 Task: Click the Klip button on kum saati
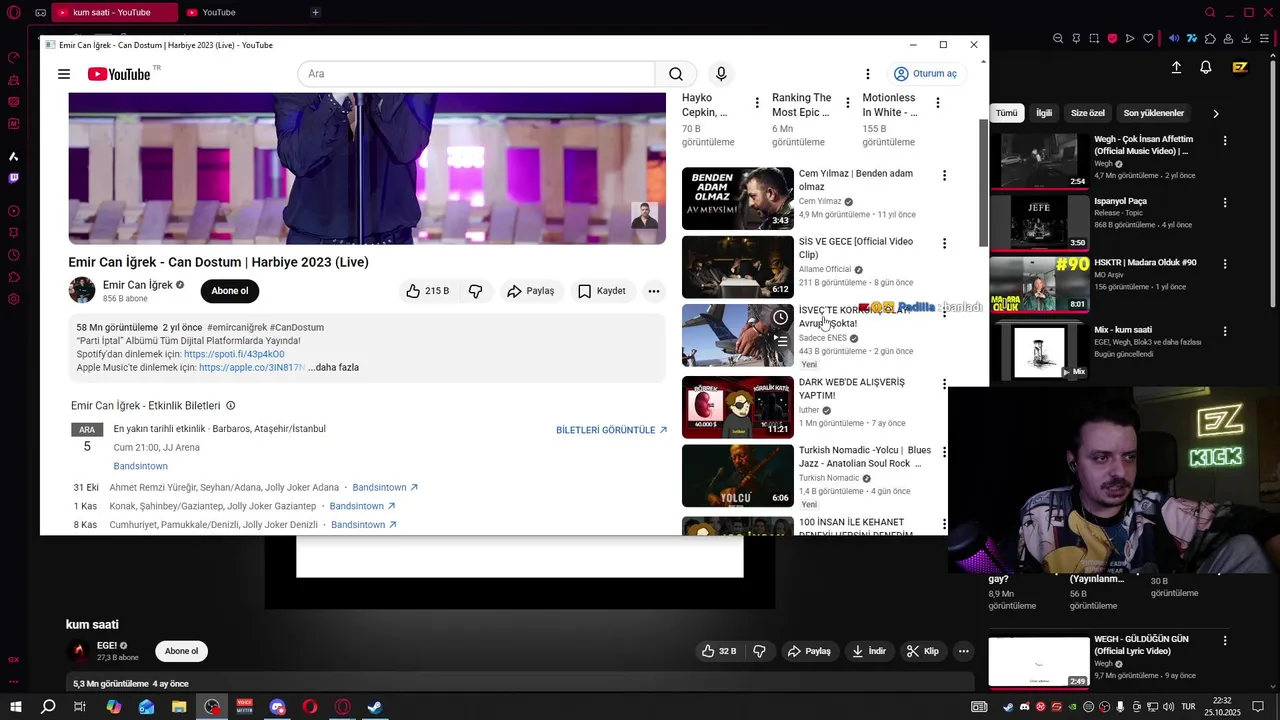coord(922,651)
